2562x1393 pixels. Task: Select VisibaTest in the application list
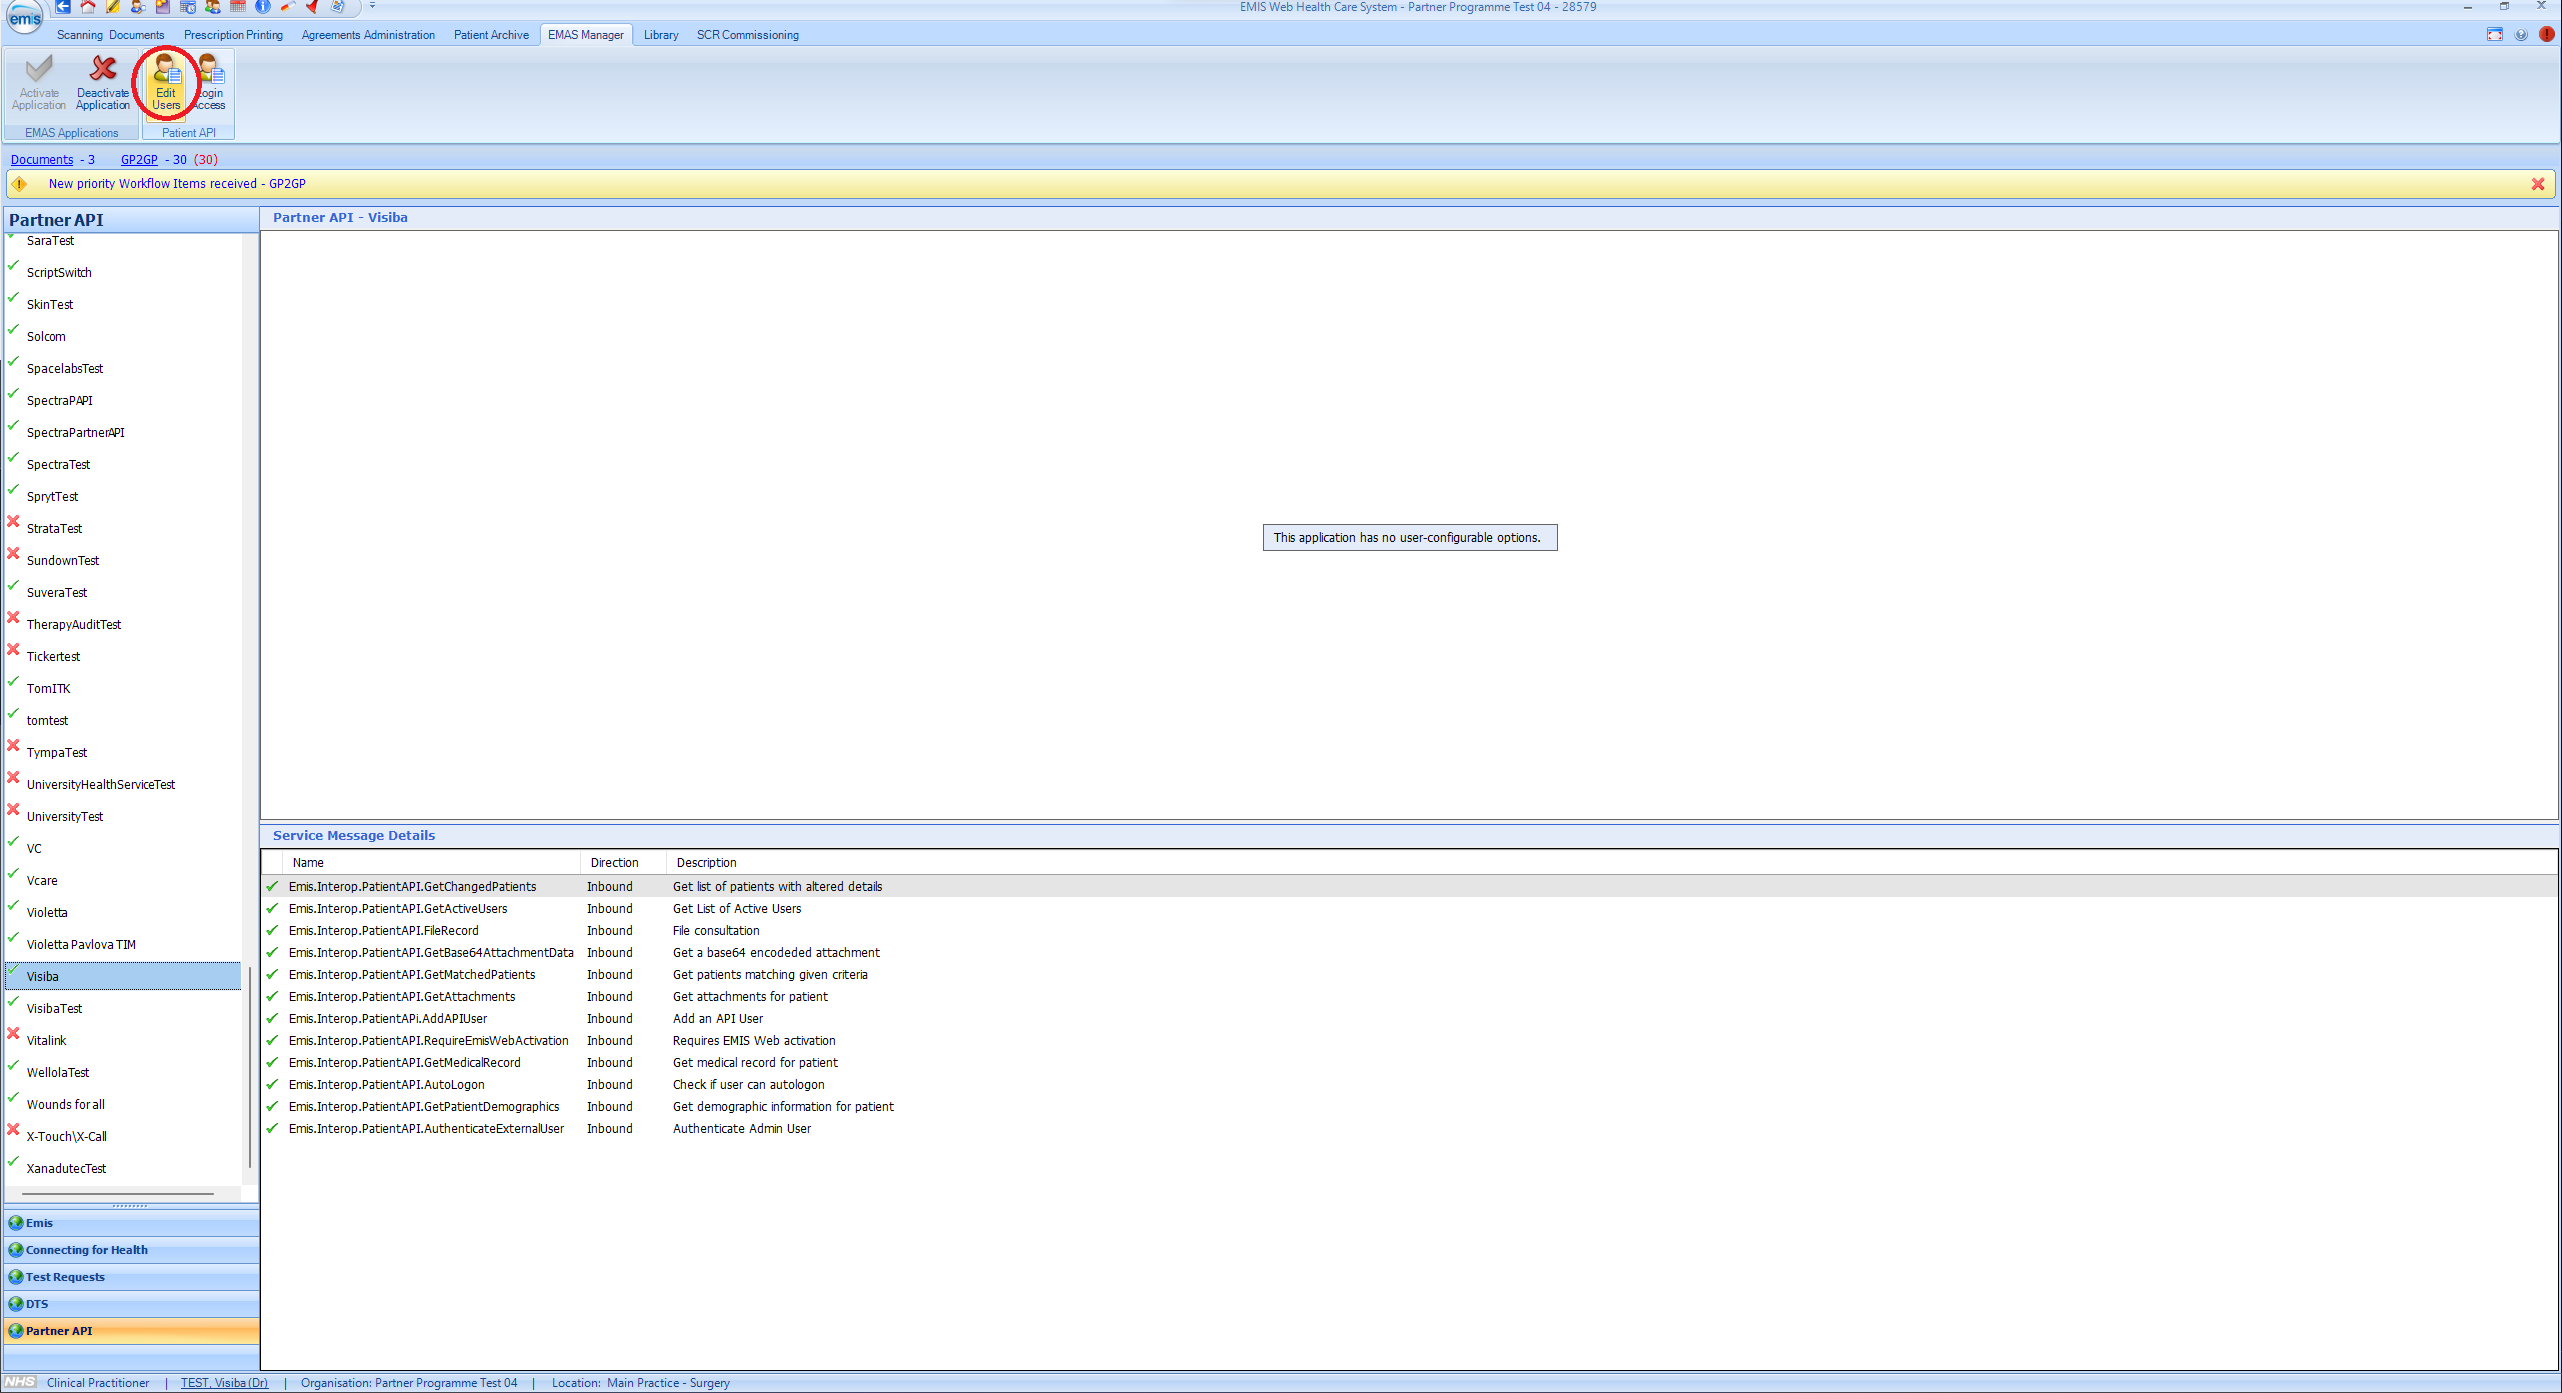(123, 1008)
